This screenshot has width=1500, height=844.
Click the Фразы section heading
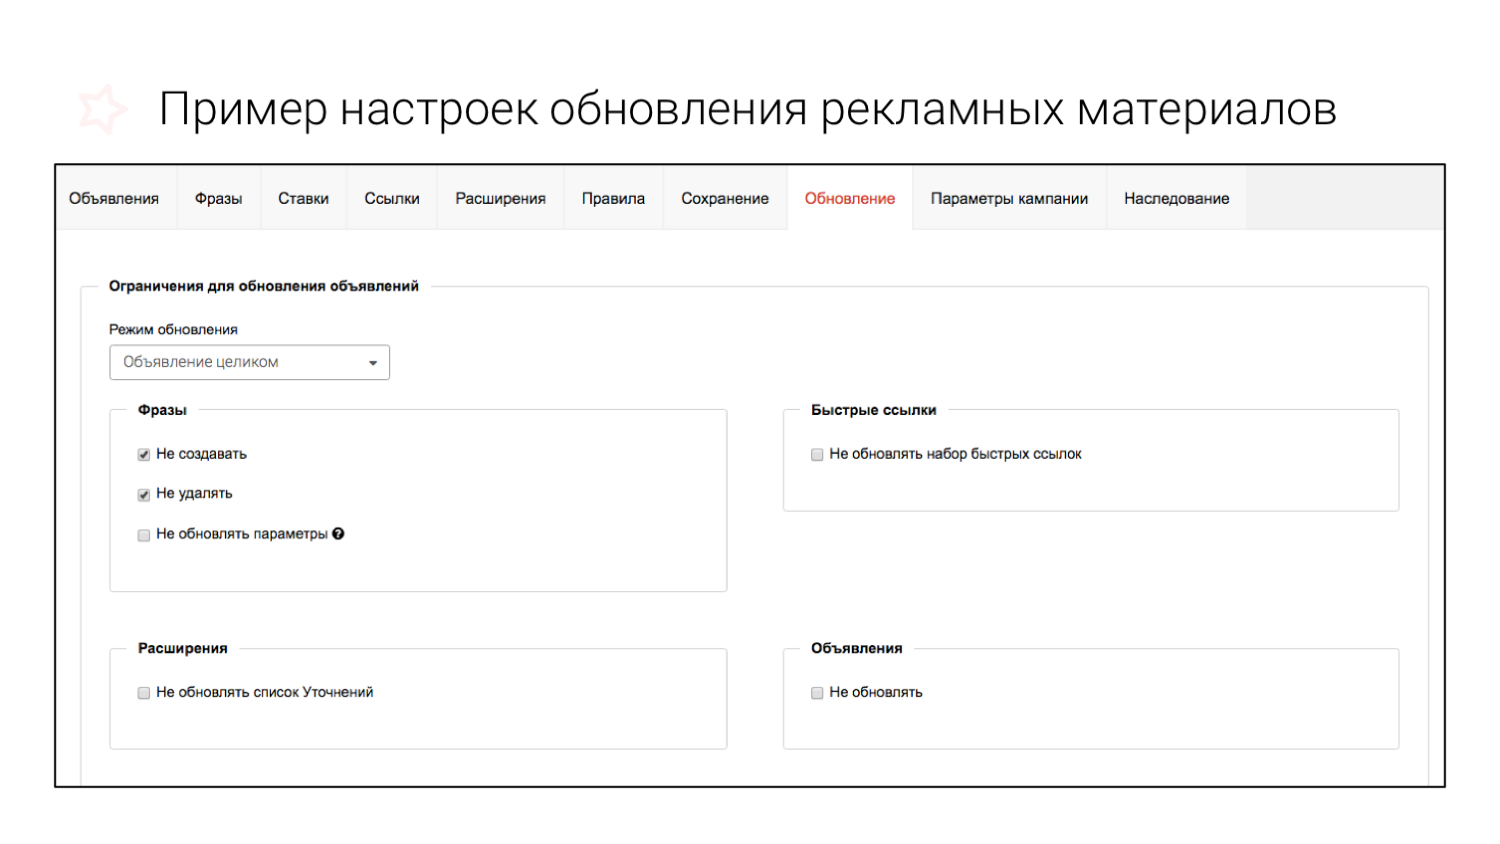162,410
